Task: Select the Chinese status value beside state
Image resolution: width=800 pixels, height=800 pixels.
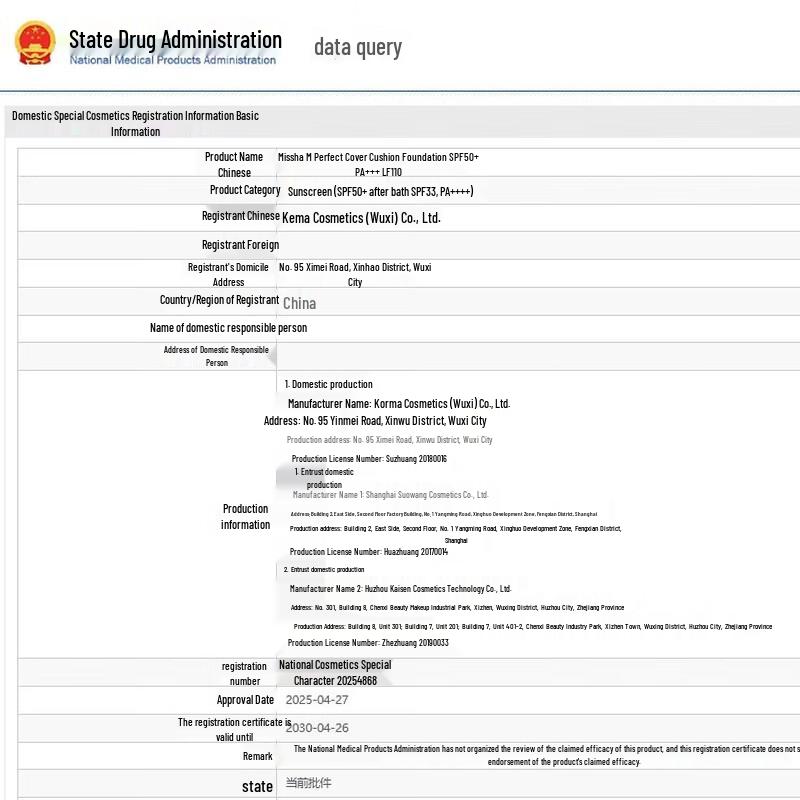Action: point(309,783)
